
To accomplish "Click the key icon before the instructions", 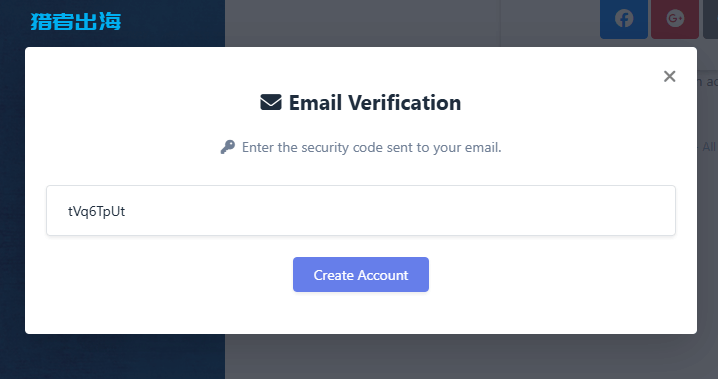I will 228,147.
